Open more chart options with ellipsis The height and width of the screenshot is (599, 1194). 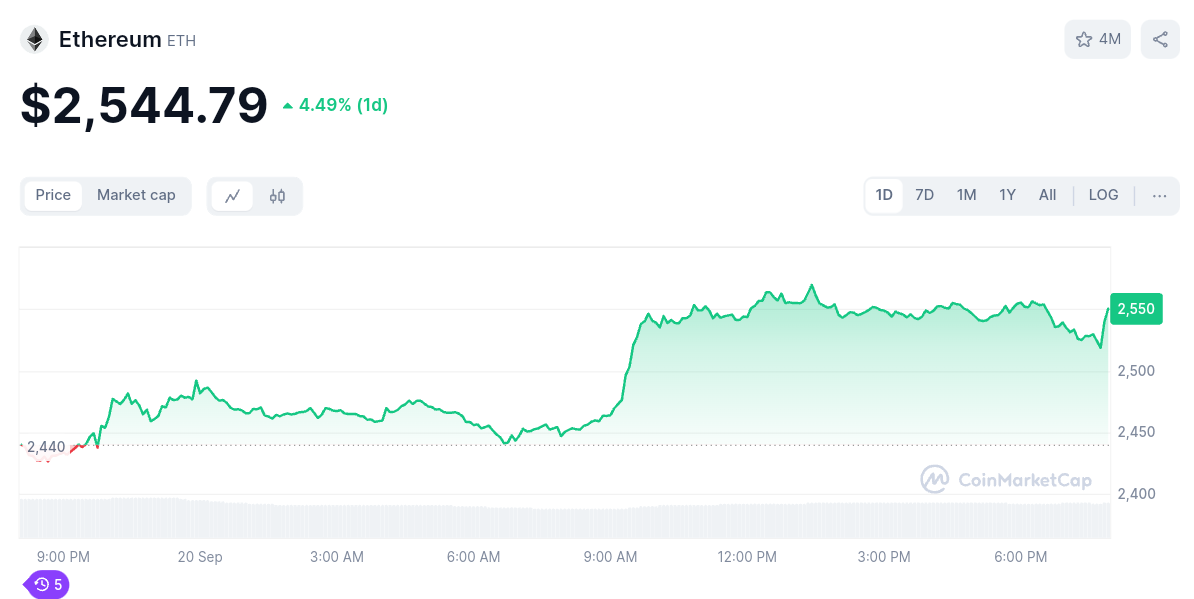[x=1159, y=195]
